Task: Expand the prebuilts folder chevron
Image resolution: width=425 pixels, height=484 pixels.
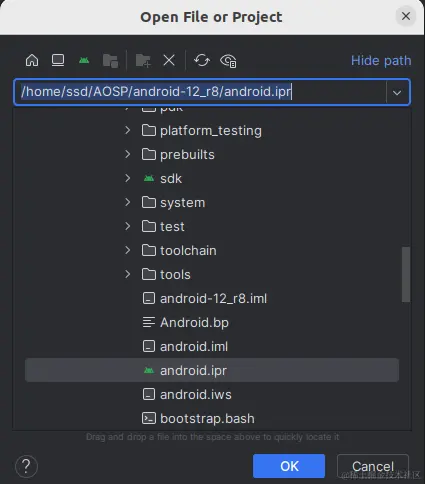Action: tap(128, 154)
